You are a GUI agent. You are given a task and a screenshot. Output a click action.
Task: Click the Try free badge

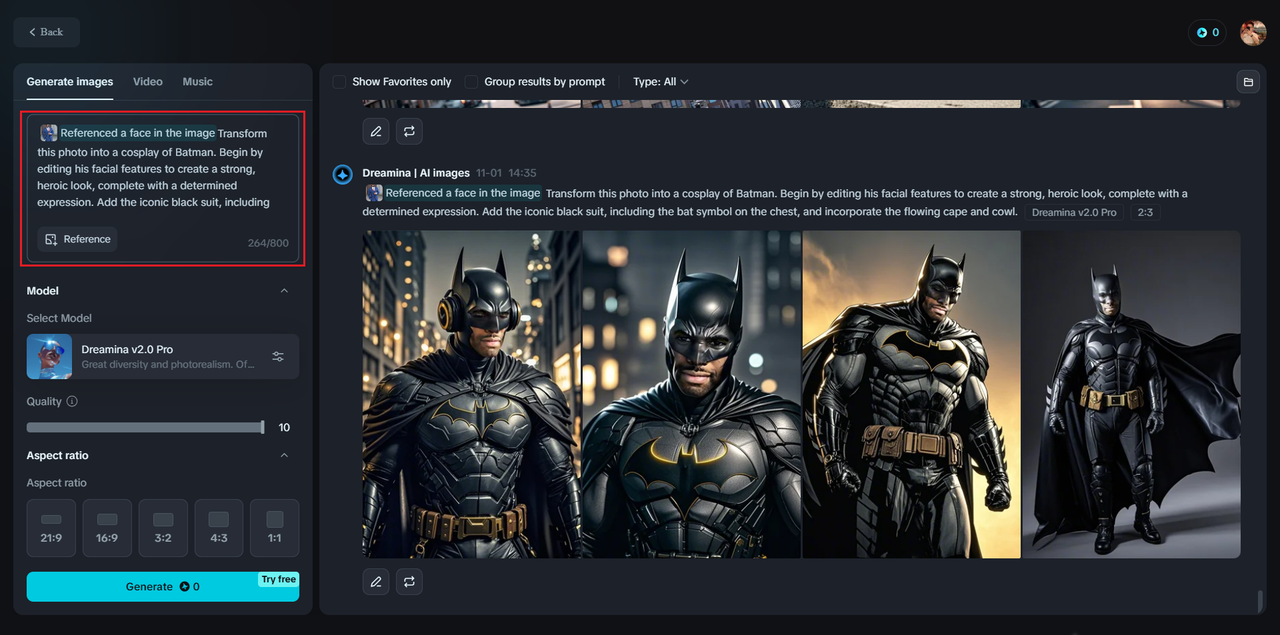click(x=279, y=580)
